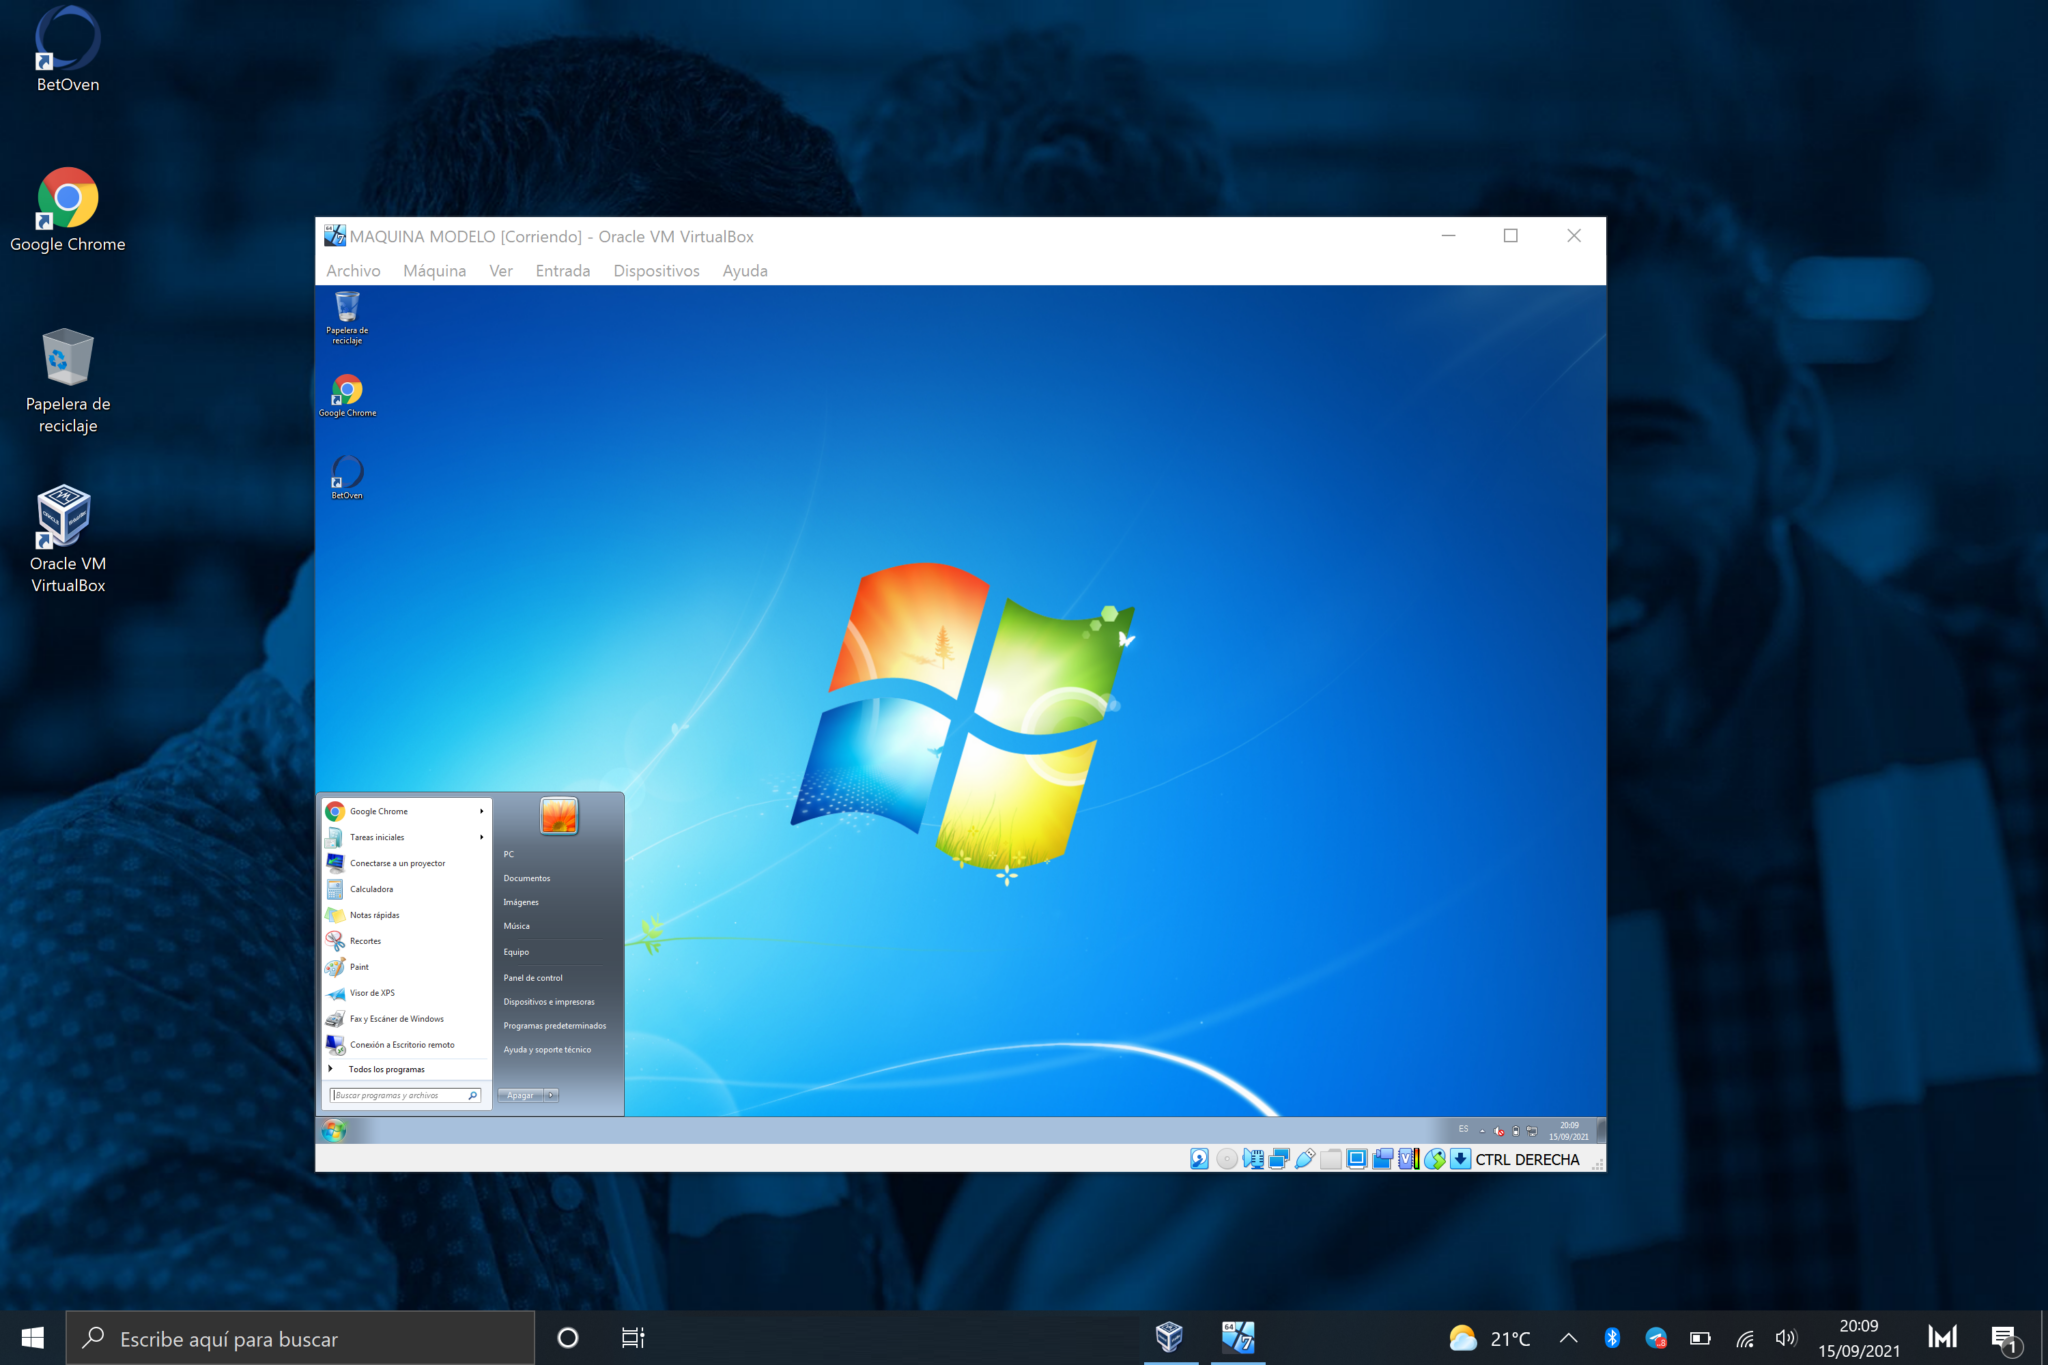Viewport: 2048px width, 1365px height.
Task: Click the hard disk activity indicator in VirtualBox status bar
Action: coord(1199,1159)
